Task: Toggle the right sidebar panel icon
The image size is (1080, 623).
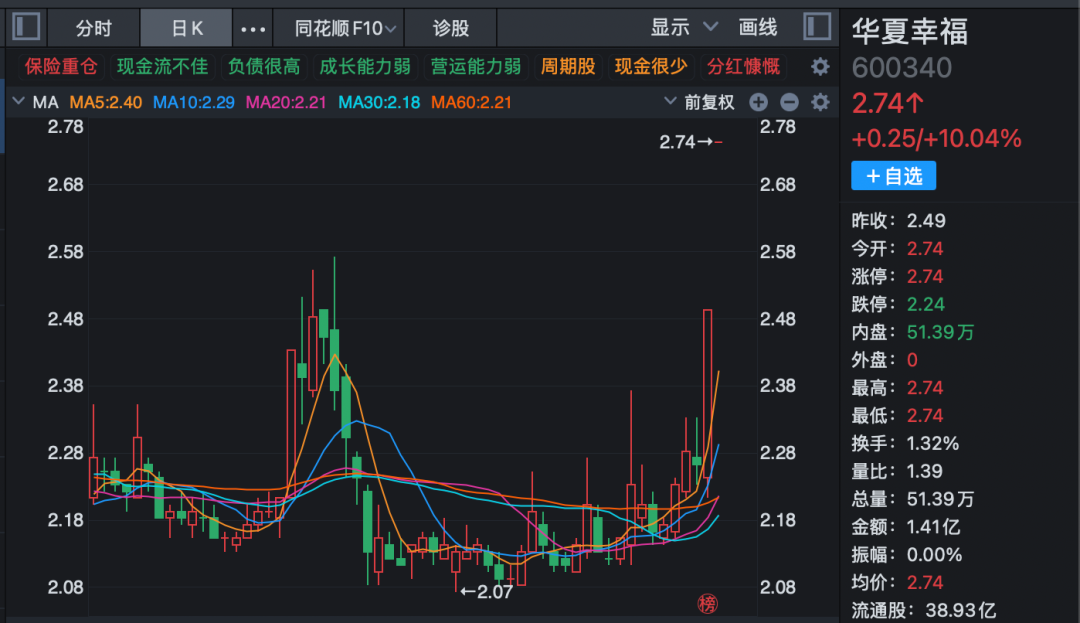Action: 816,27
